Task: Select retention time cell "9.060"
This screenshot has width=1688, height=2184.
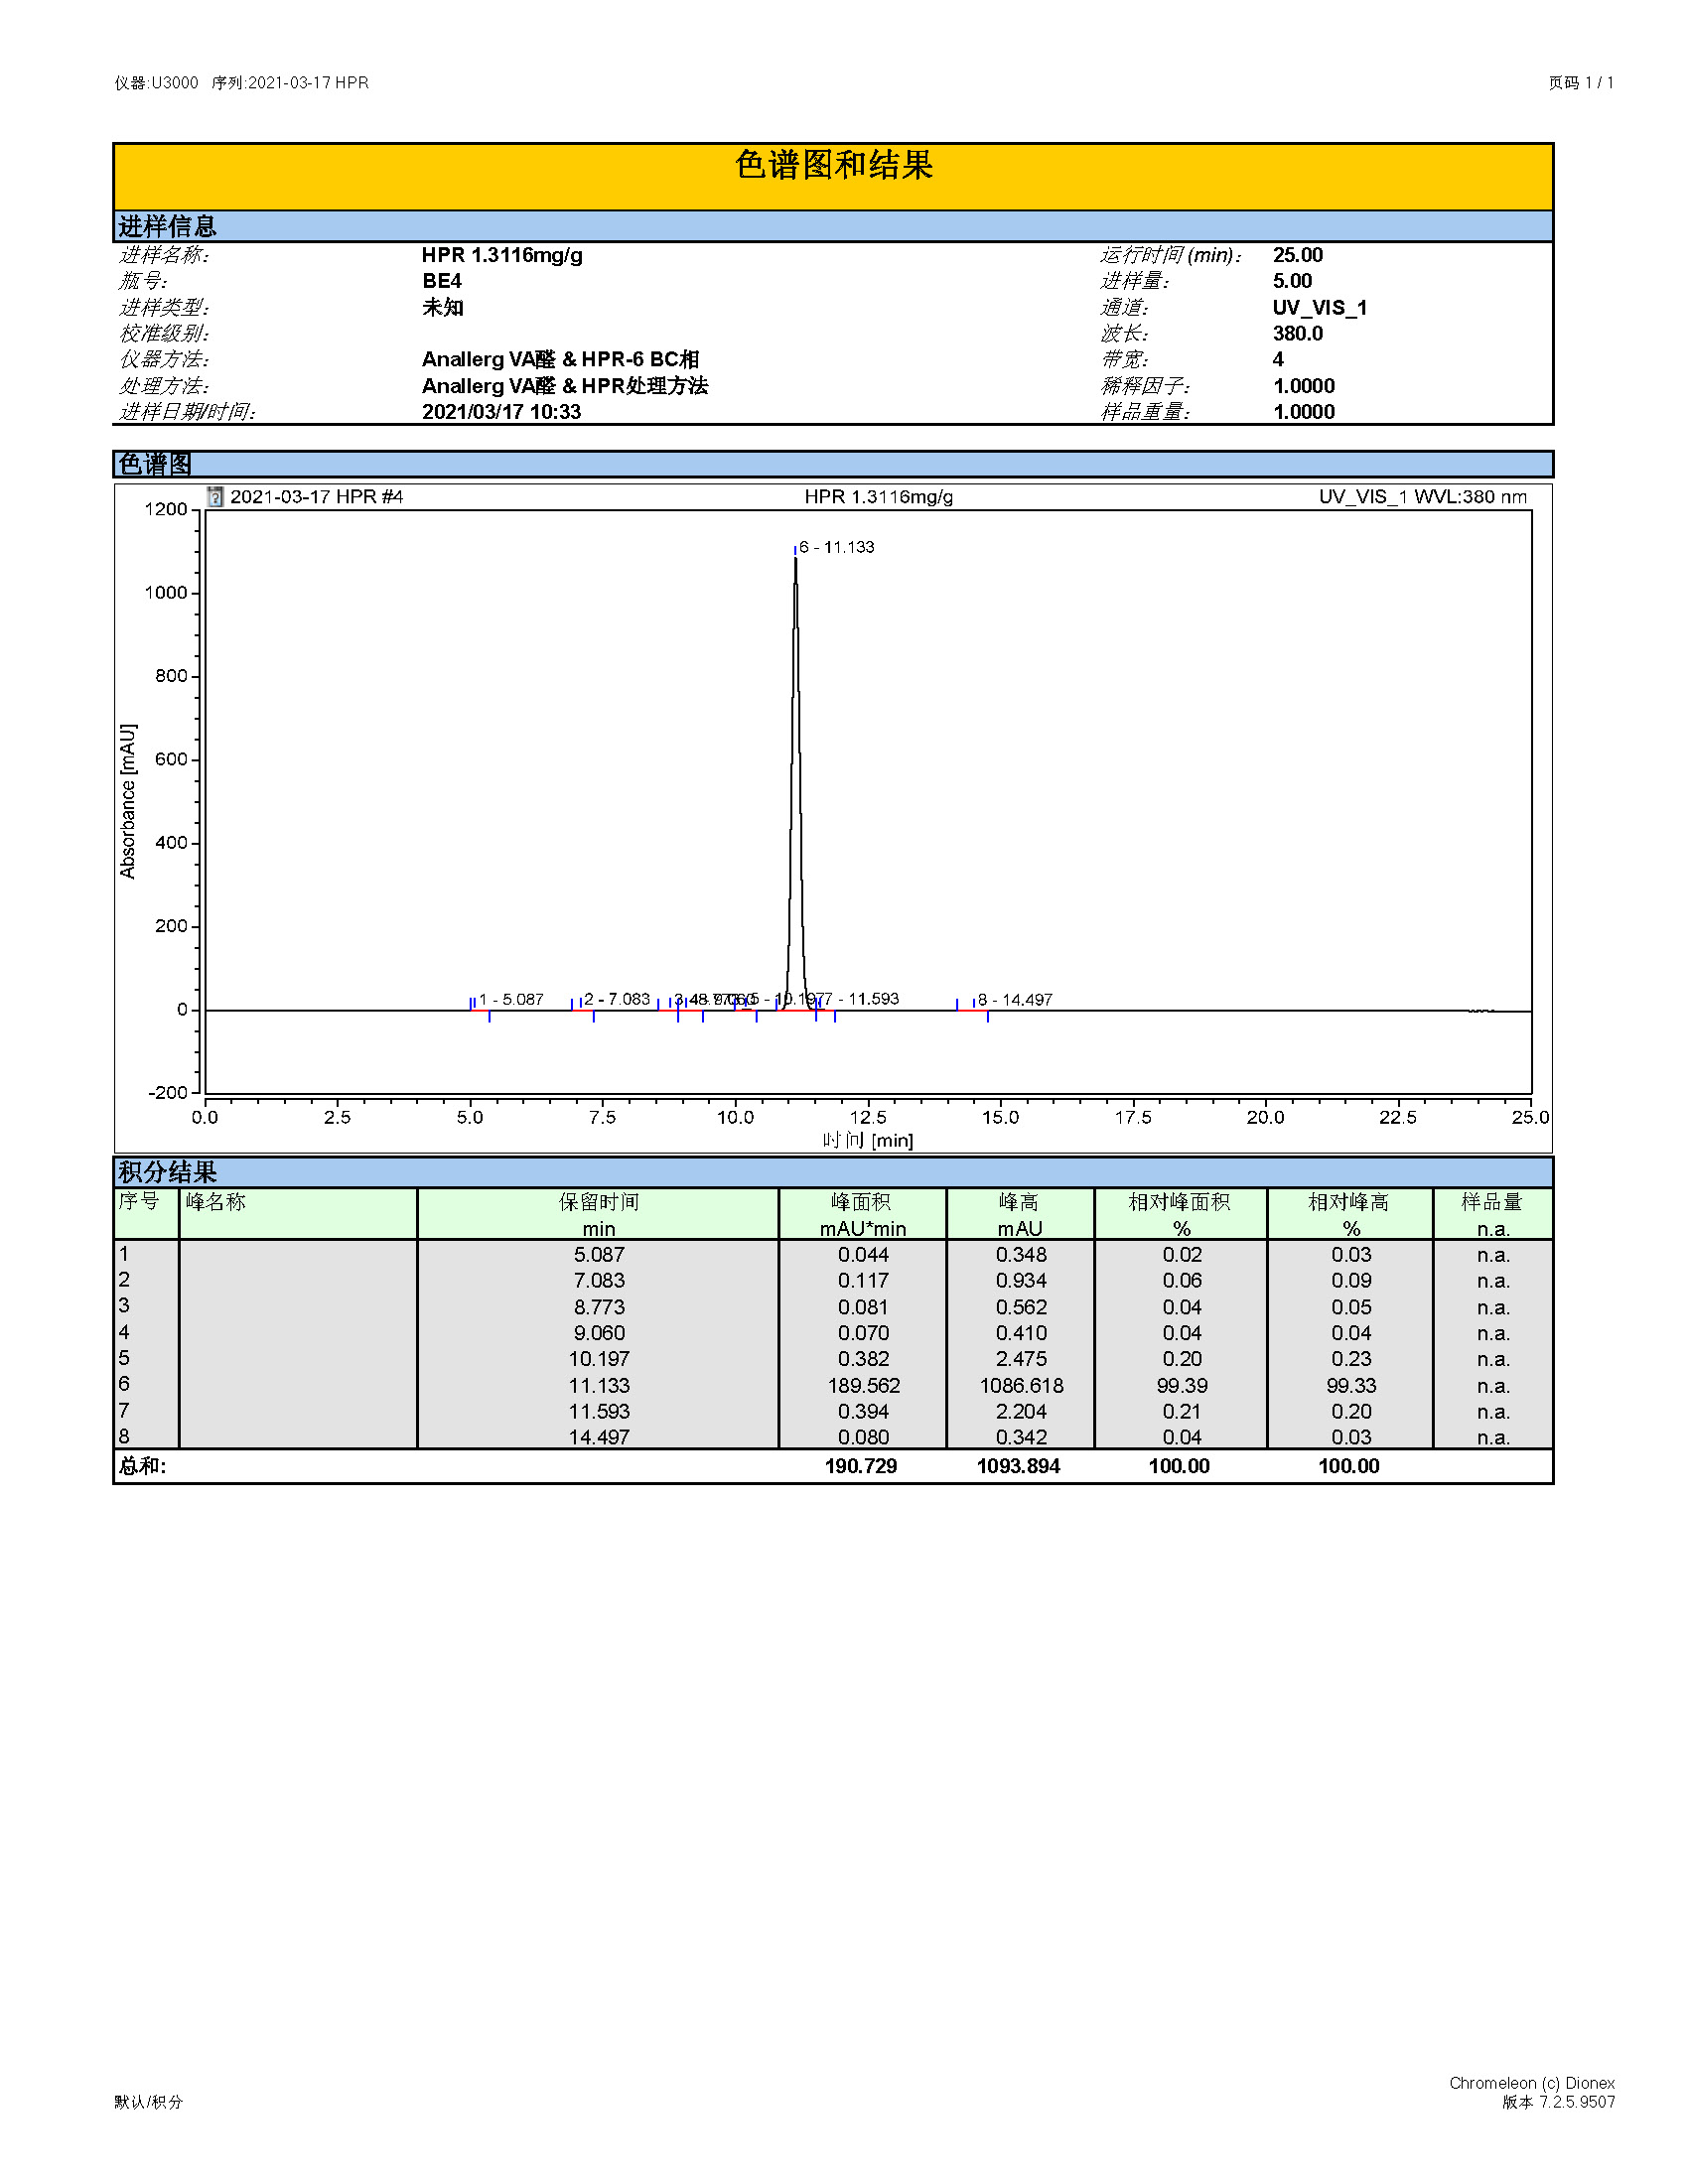Action: 599,1334
